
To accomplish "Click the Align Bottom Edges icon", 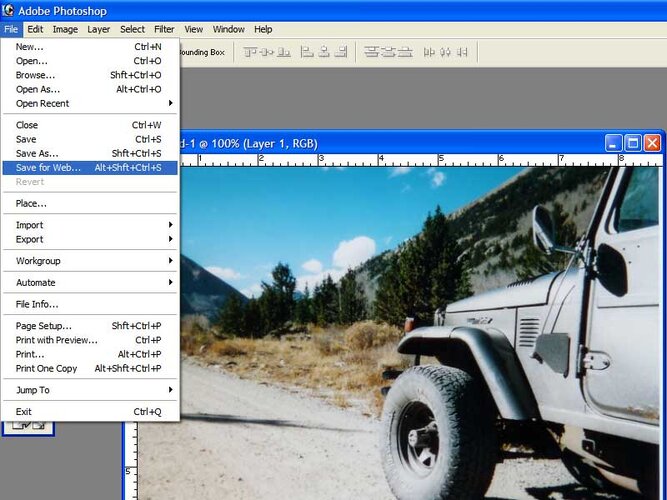I will point(284,52).
